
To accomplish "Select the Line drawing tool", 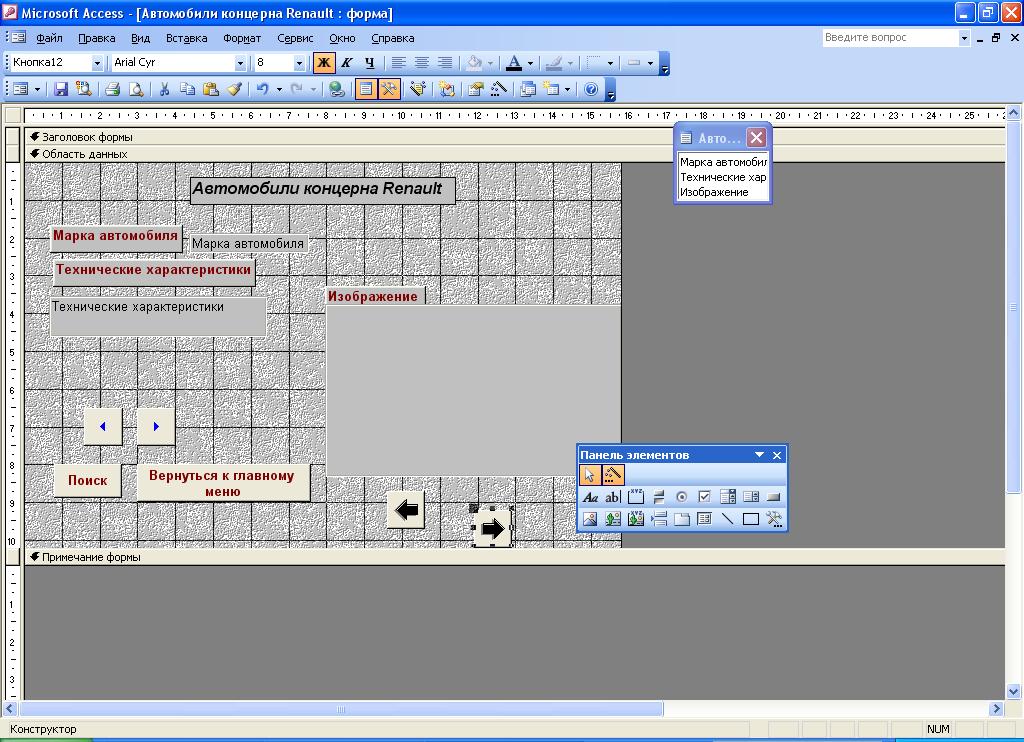I will tap(728, 519).
